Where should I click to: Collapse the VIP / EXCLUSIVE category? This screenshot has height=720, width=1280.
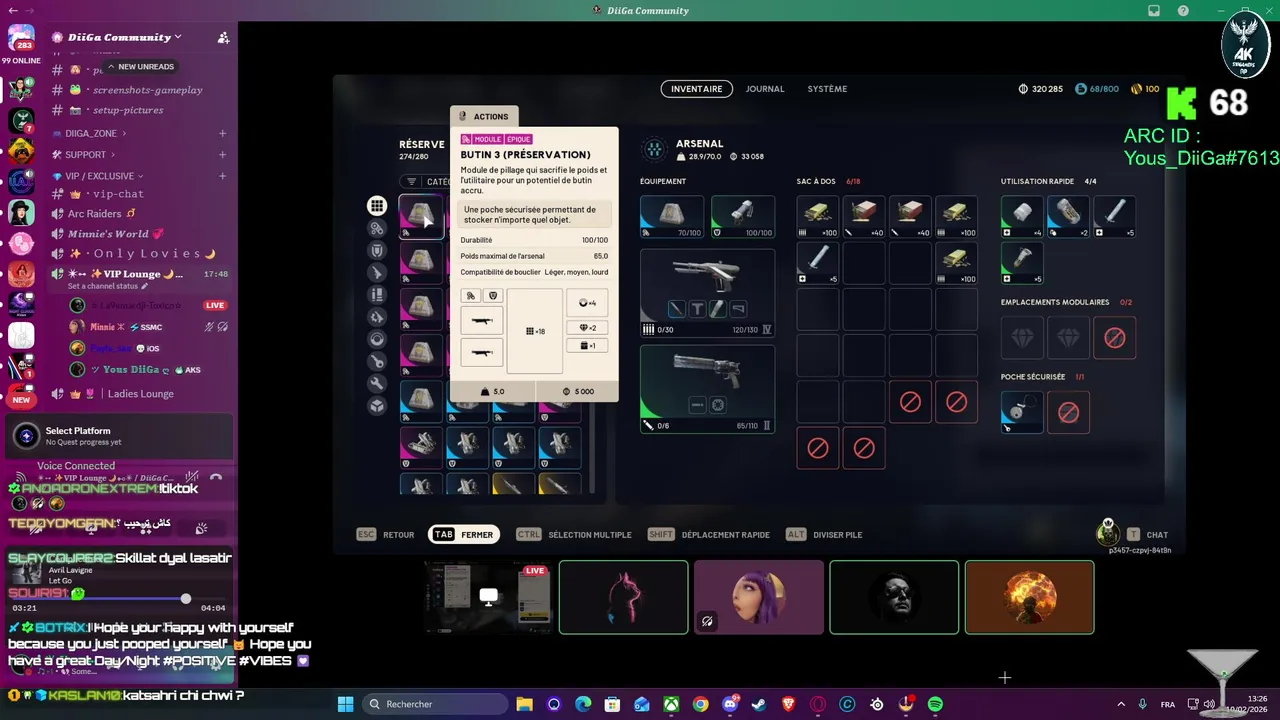(98, 176)
